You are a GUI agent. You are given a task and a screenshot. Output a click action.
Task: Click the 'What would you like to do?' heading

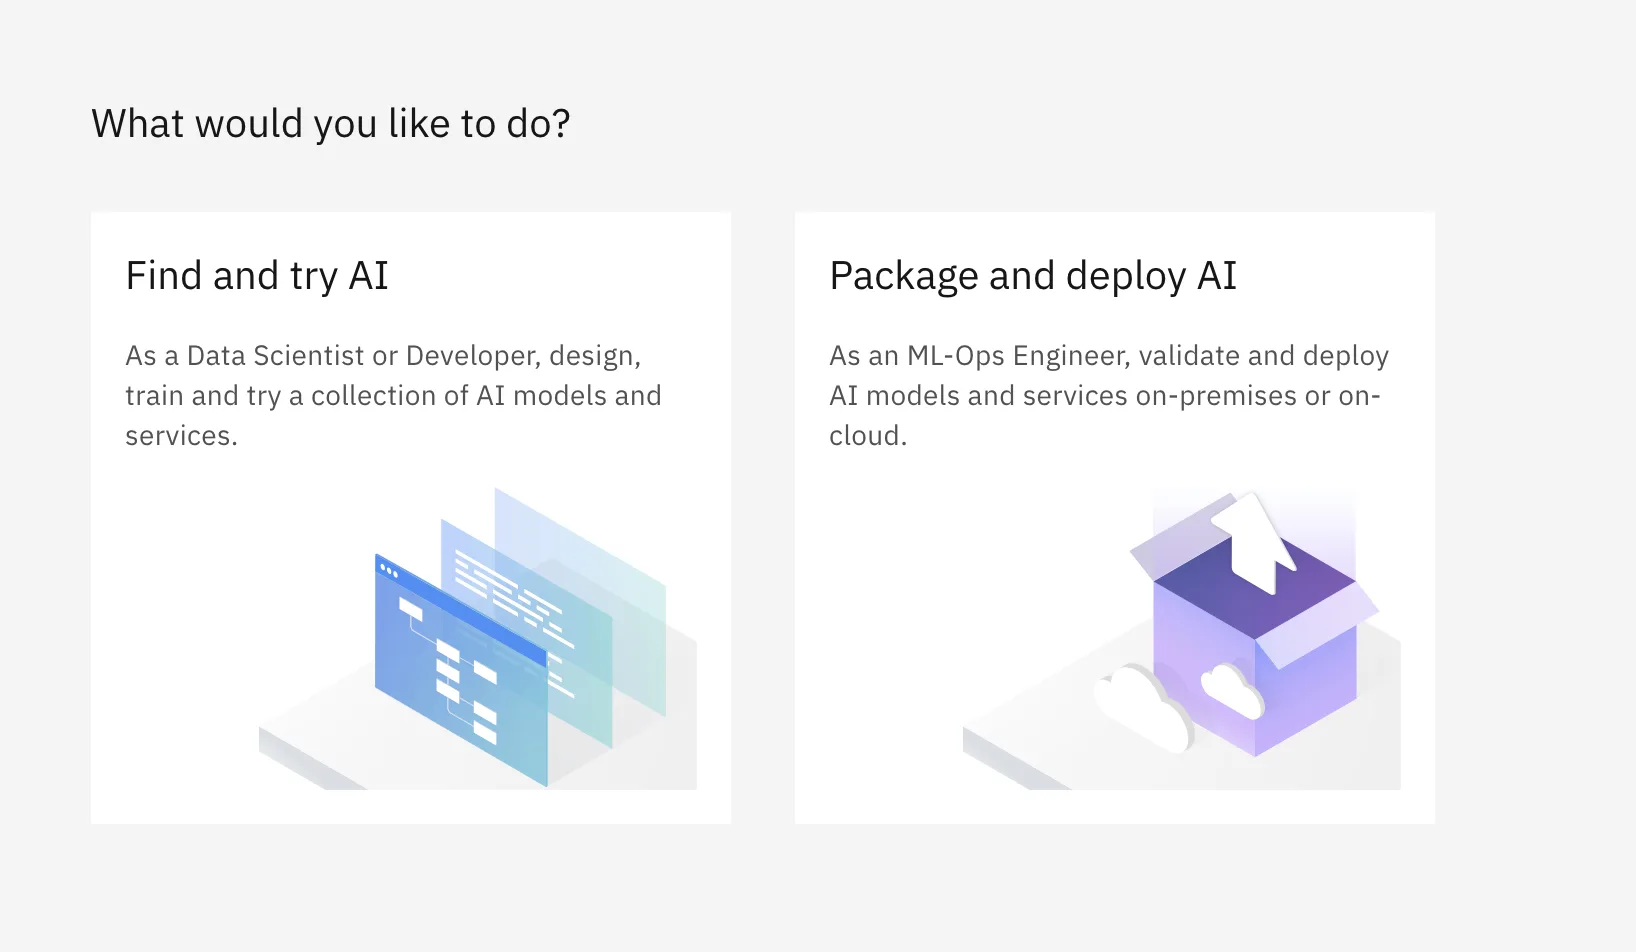331,124
